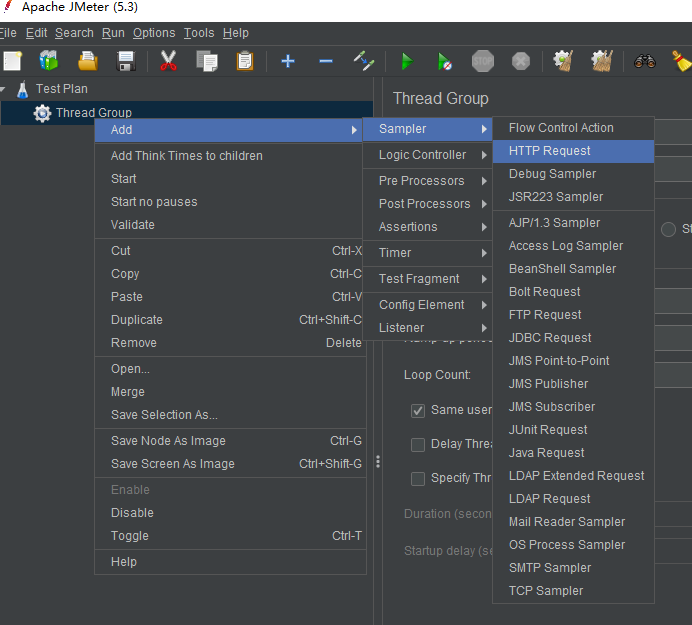Click the Shutdown toolbar icon
The image size is (692, 625).
tap(521, 61)
